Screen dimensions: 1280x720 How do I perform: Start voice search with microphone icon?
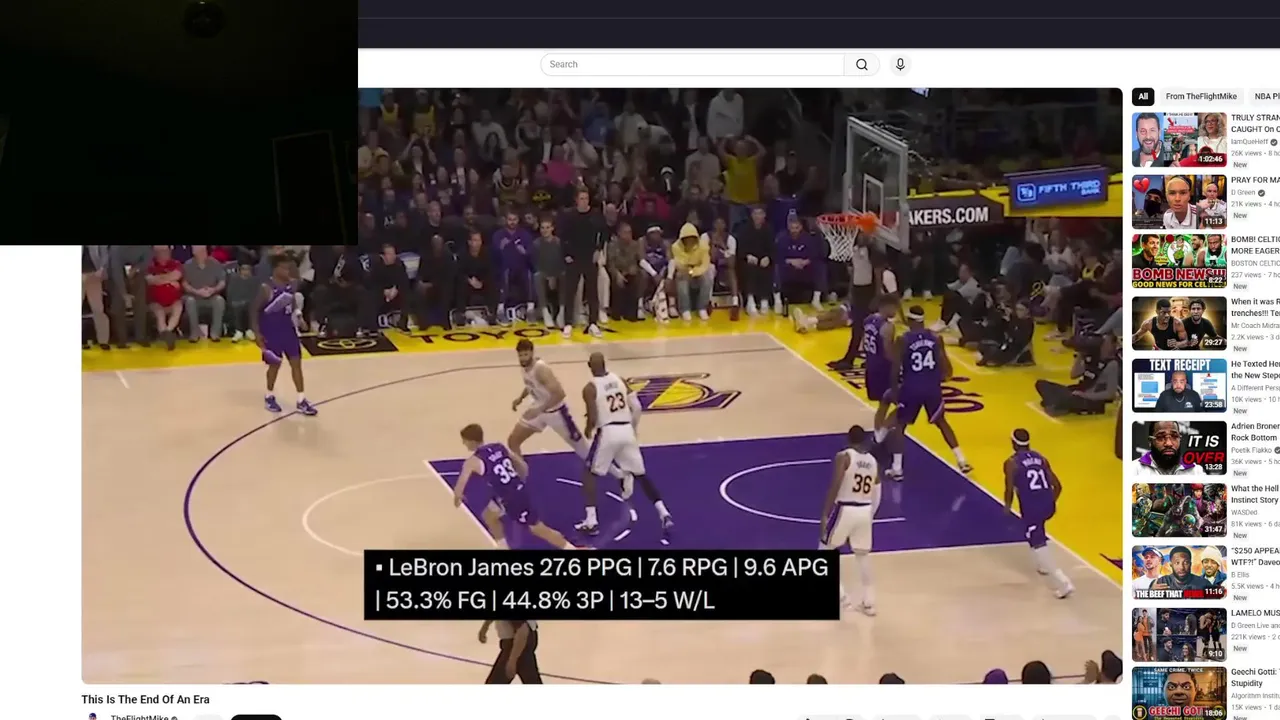coord(900,64)
